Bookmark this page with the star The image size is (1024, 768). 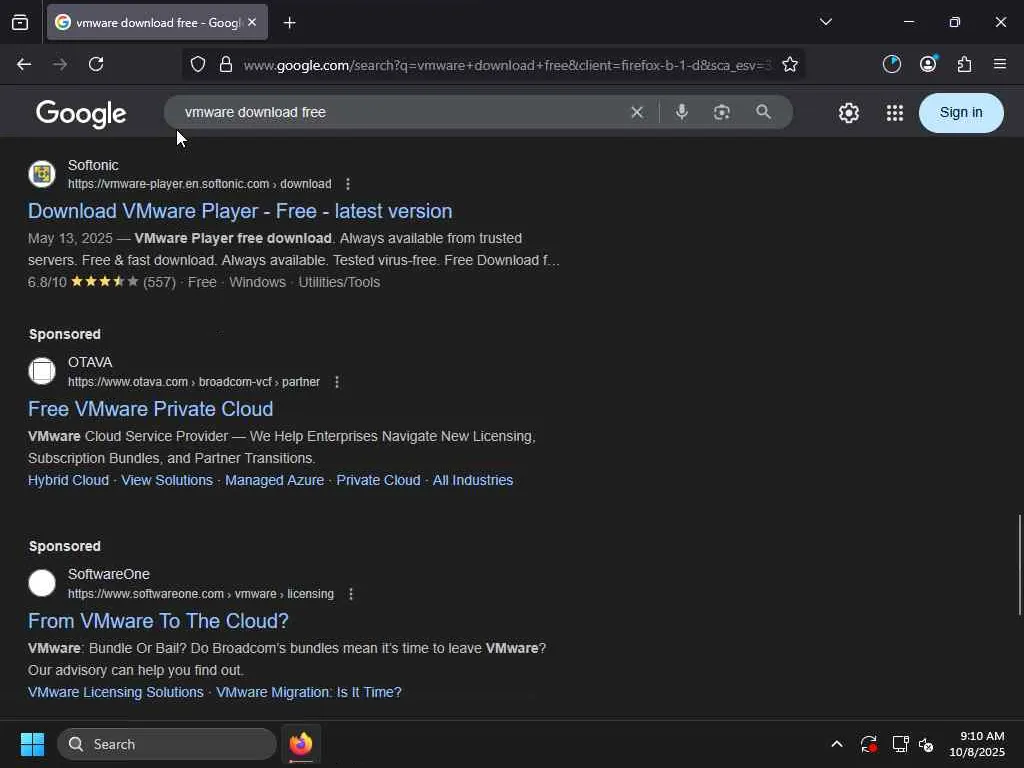coord(790,64)
